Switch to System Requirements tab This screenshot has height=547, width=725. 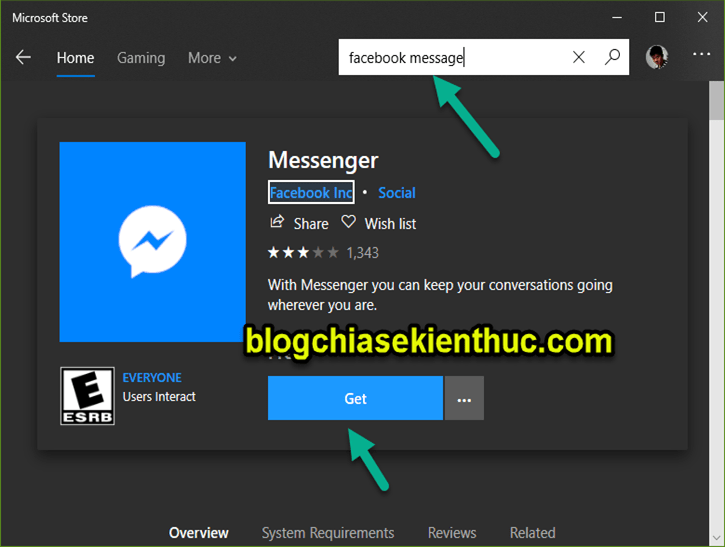click(328, 533)
